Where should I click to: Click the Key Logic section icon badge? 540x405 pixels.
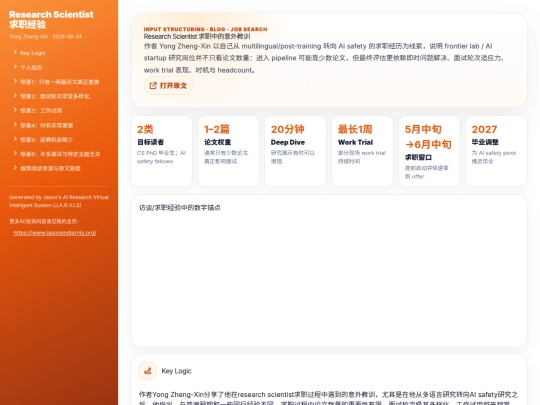click(x=147, y=371)
